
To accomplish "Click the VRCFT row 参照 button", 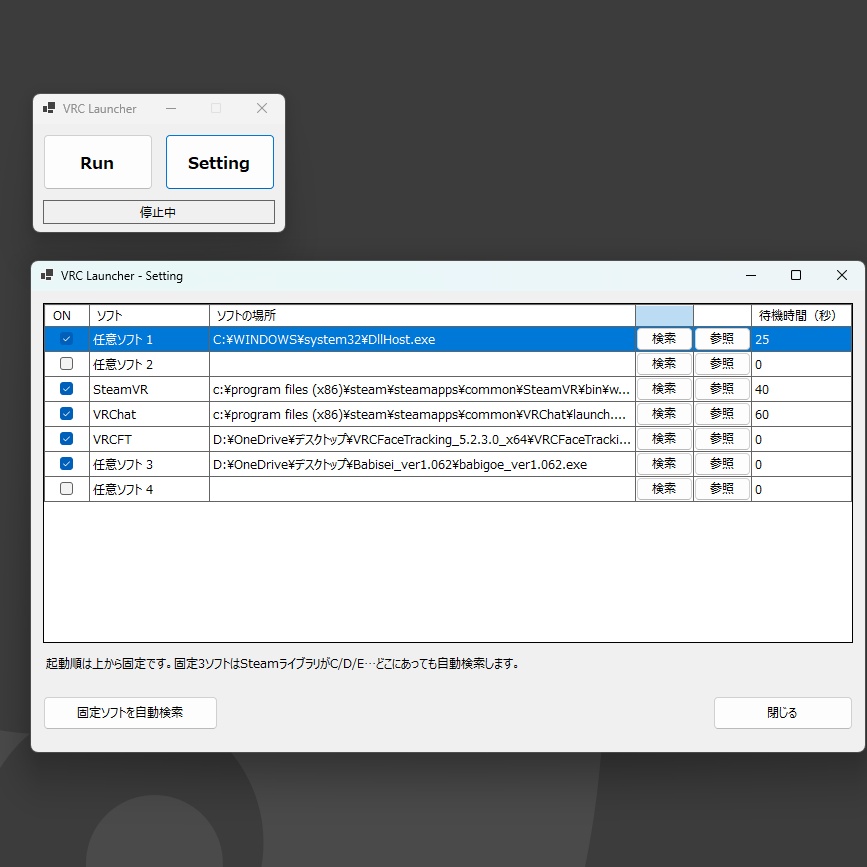I will point(722,439).
